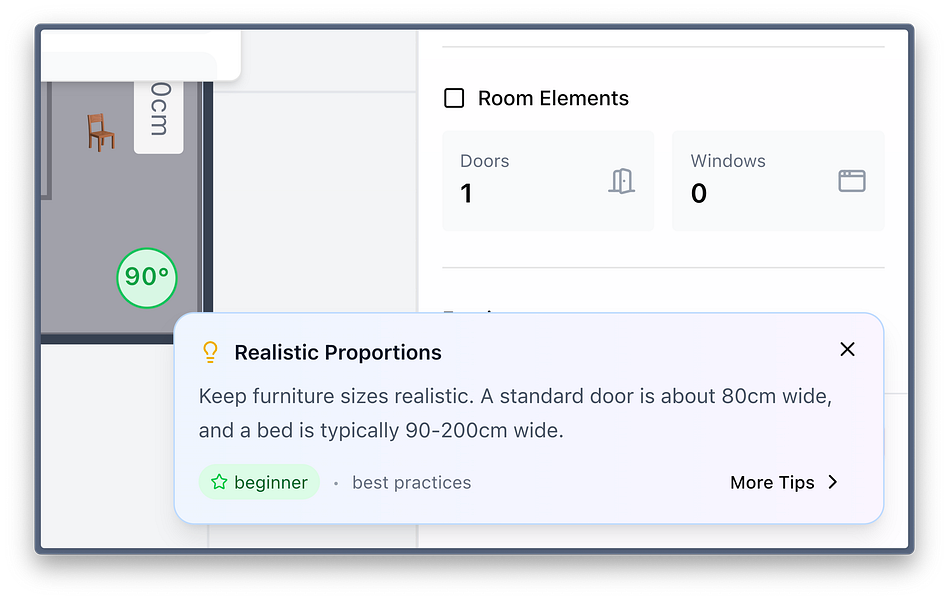Click the green 90° corner angle badge
Viewport: 949px width, 600px height.
tap(146, 277)
